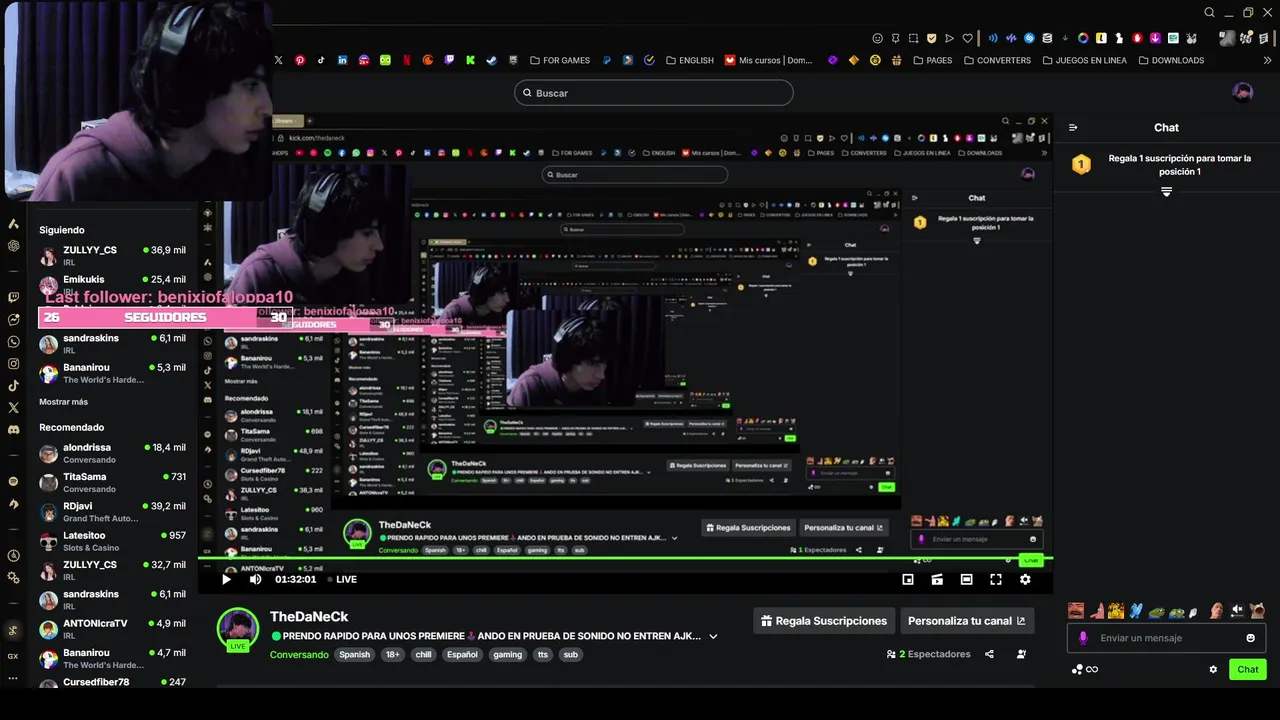Click Mostrar más in Siguiendo list
The image size is (1280, 720).
(63, 402)
